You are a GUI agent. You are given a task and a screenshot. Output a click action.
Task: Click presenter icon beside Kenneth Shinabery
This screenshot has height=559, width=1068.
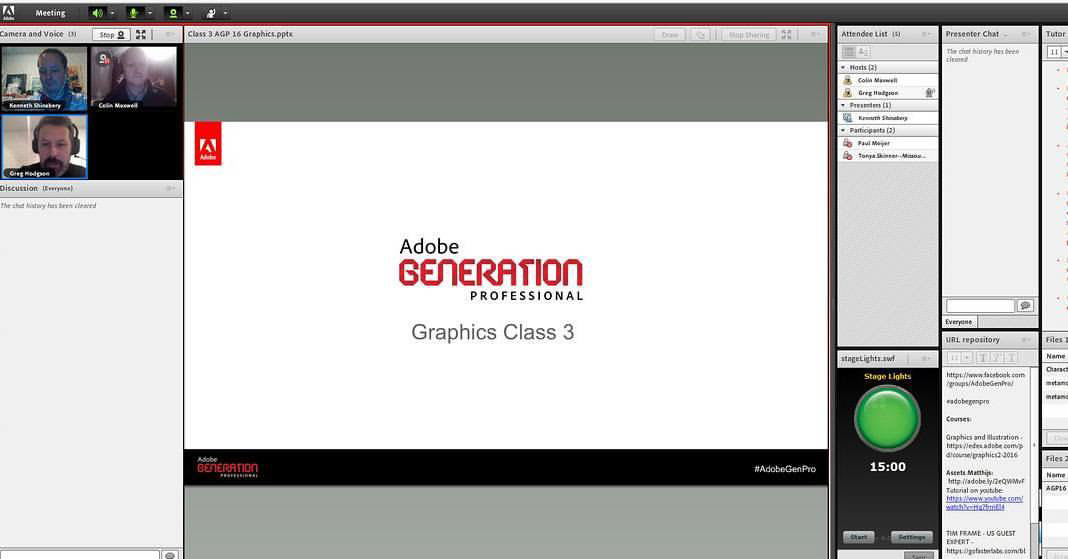pos(847,118)
